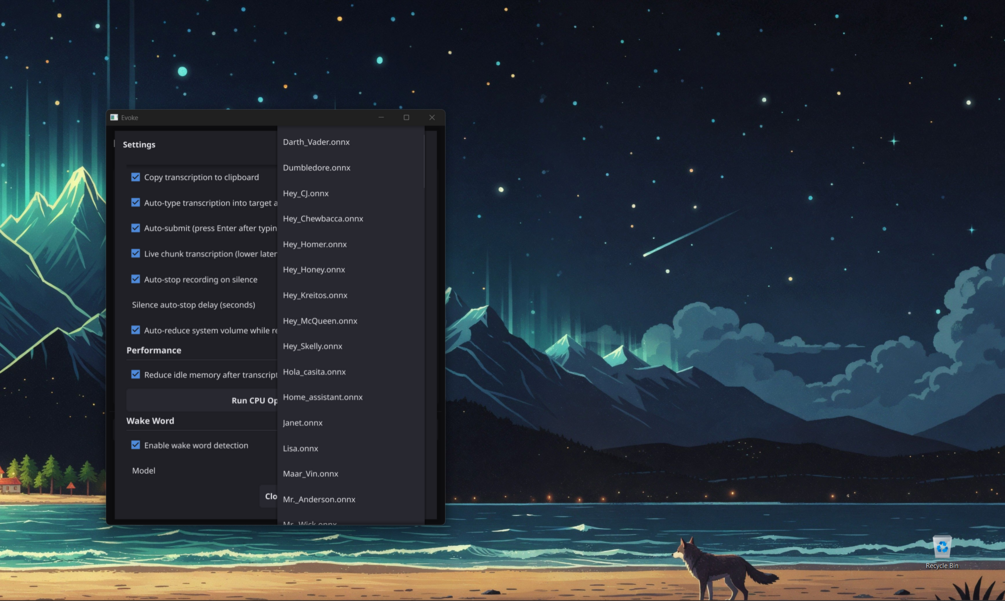Toggle Reduce idle memory after transcription
The width and height of the screenshot is (1005, 601).
135,374
